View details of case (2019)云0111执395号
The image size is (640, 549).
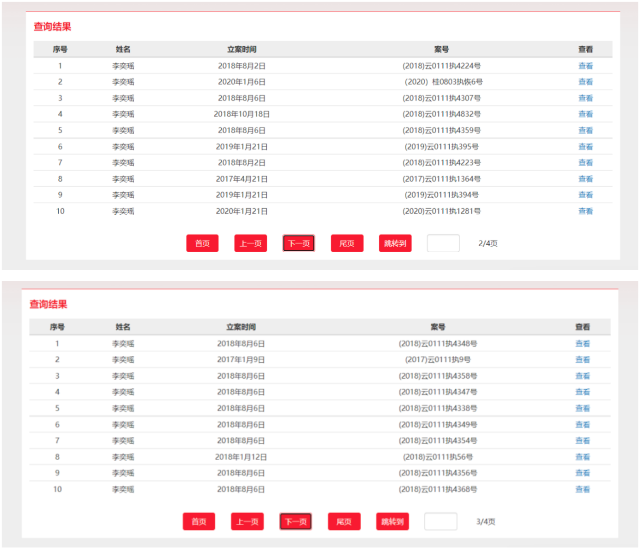point(585,147)
